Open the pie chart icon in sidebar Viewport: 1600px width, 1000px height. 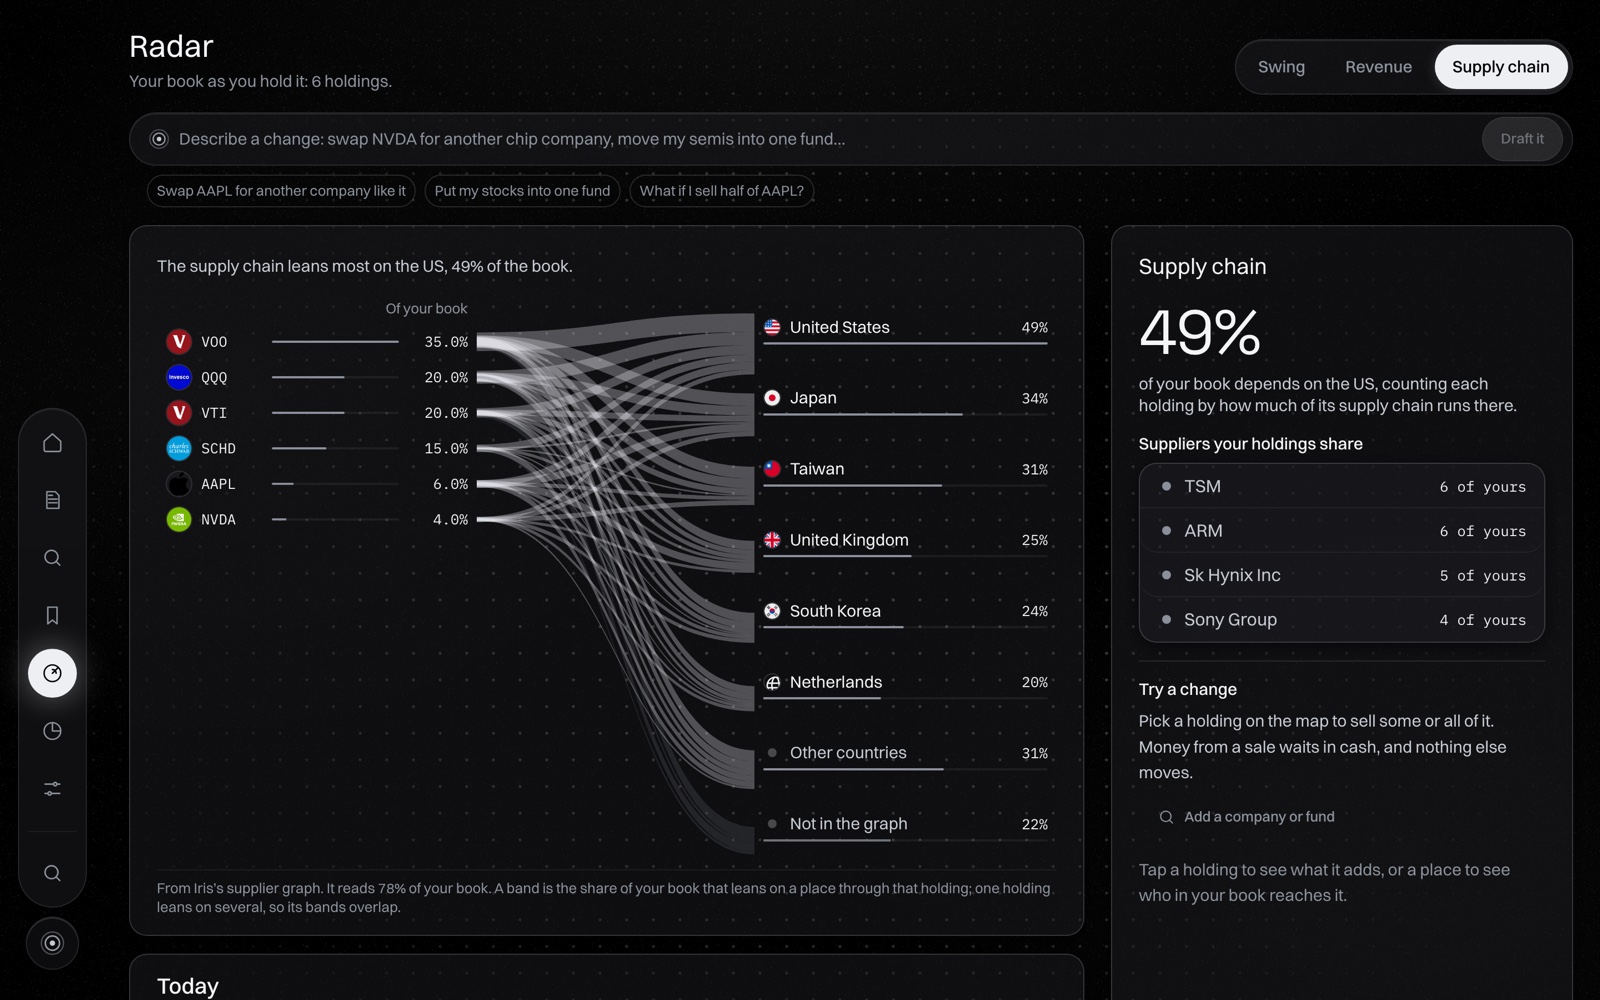(52, 731)
